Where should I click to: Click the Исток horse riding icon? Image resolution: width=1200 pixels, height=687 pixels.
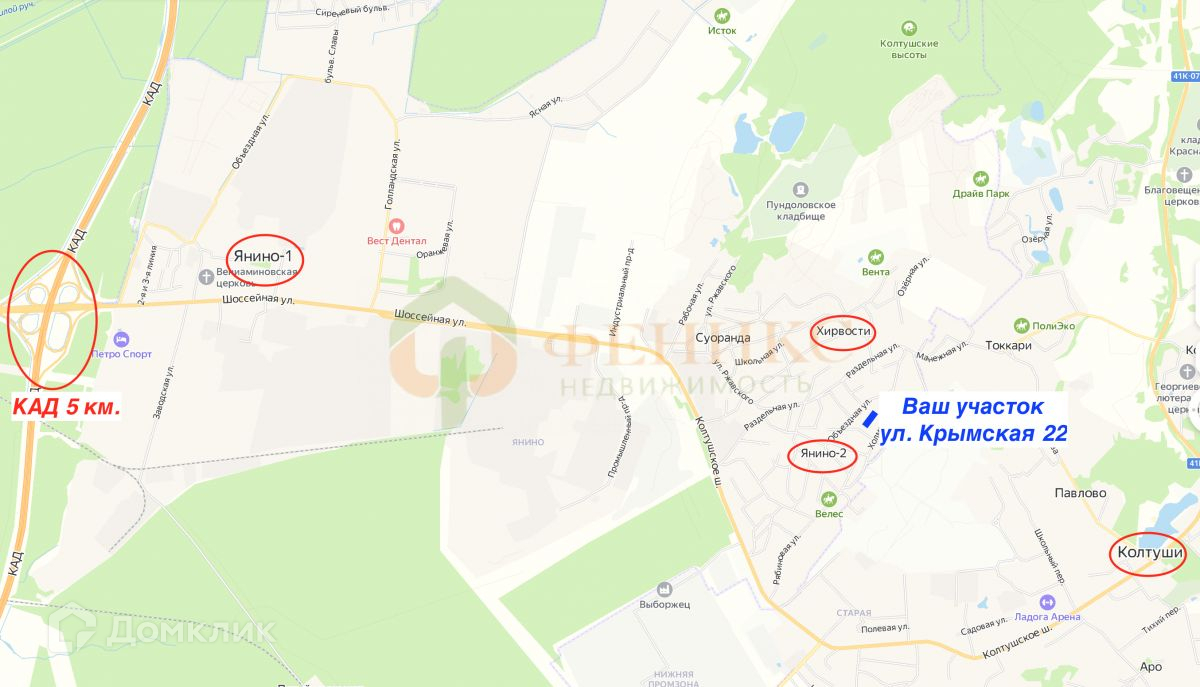[722, 15]
